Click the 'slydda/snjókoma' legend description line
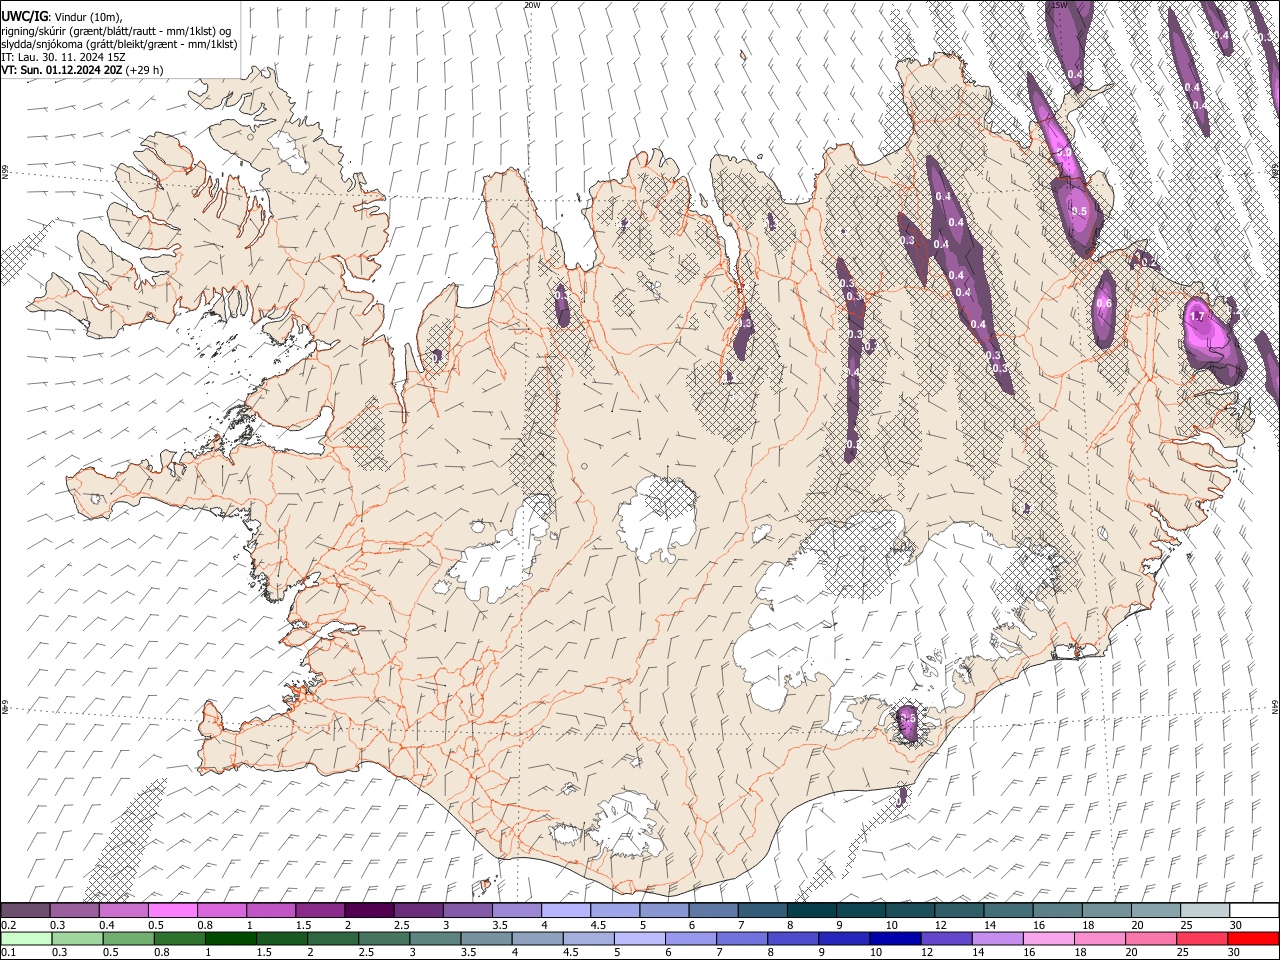 [x=119, y=44]
